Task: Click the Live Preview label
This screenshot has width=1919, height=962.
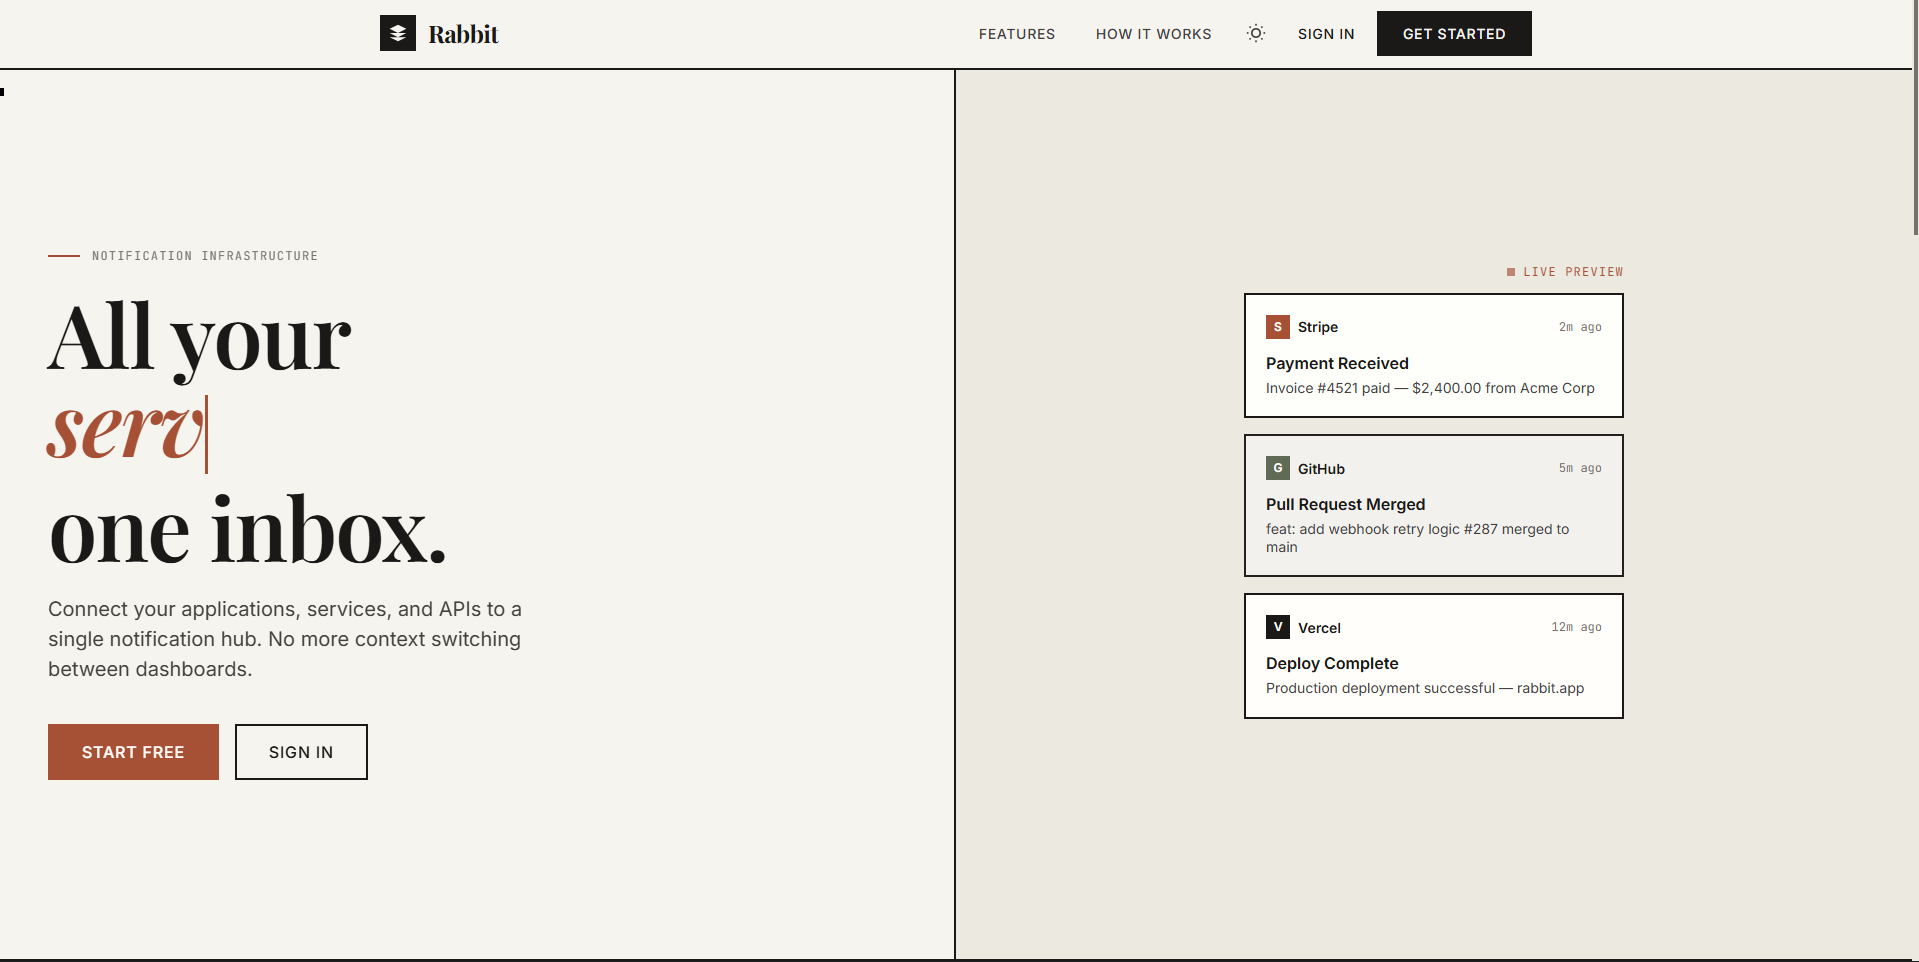Action: point(1573,272)
